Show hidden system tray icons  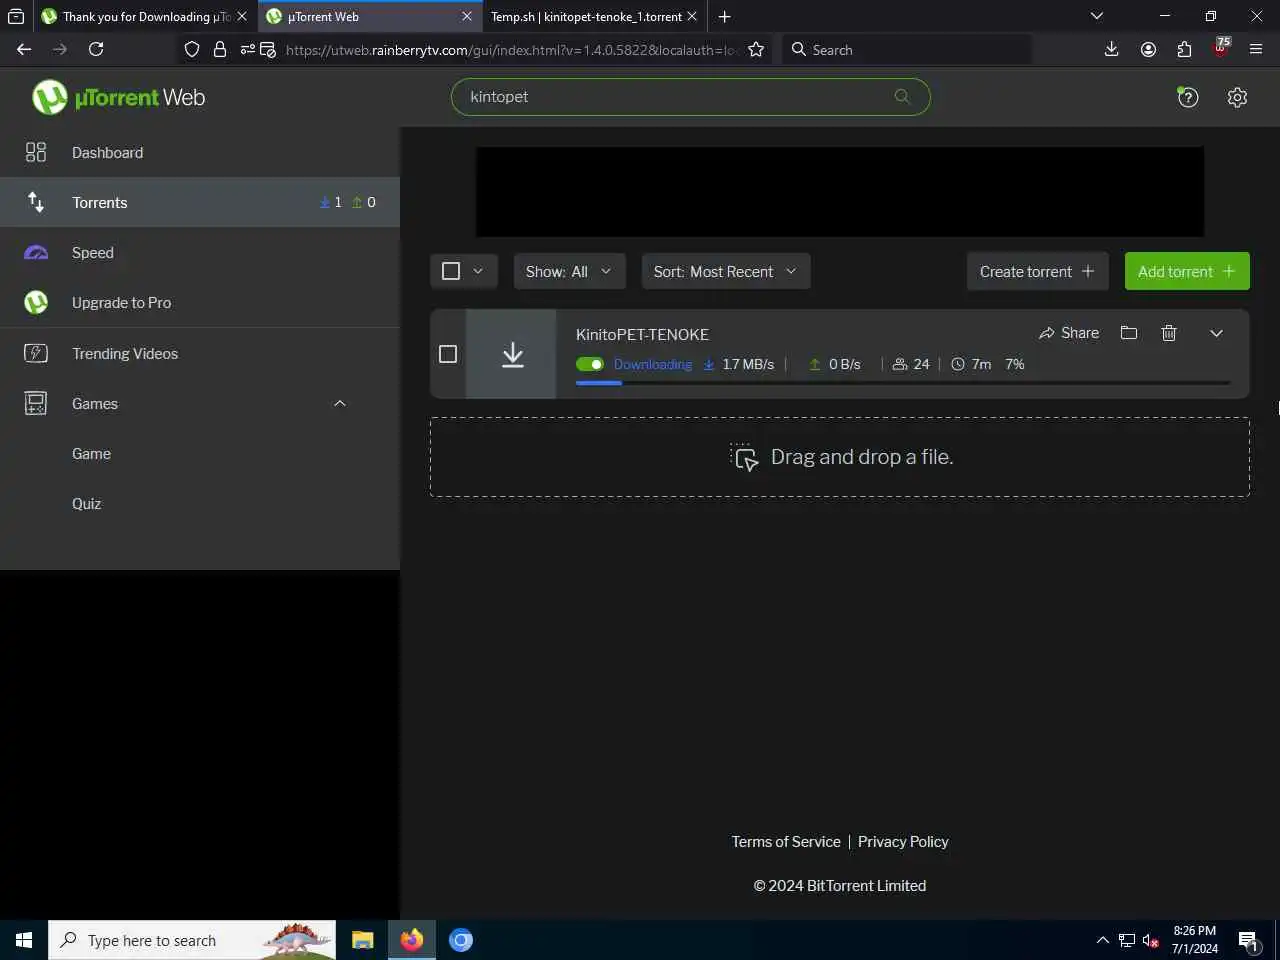click(1102, 940)
